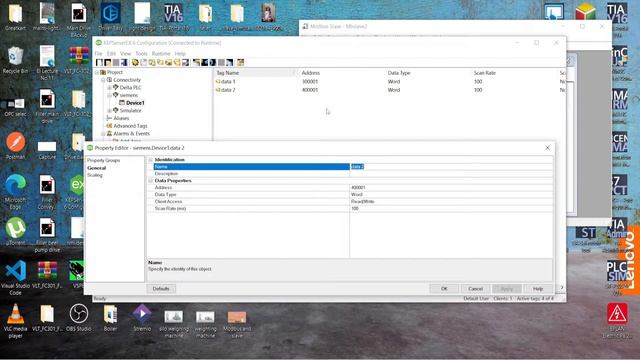Screen dimensions: 640x360
Task: Open the silo weighing machine desktop icon
Action: pos(173,324)
